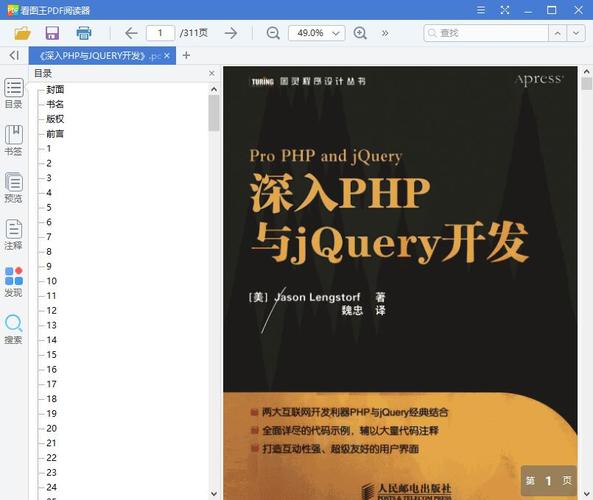
Task: Close the 深入PHP与JQUERY开发 tab
Action: point(167,56)
